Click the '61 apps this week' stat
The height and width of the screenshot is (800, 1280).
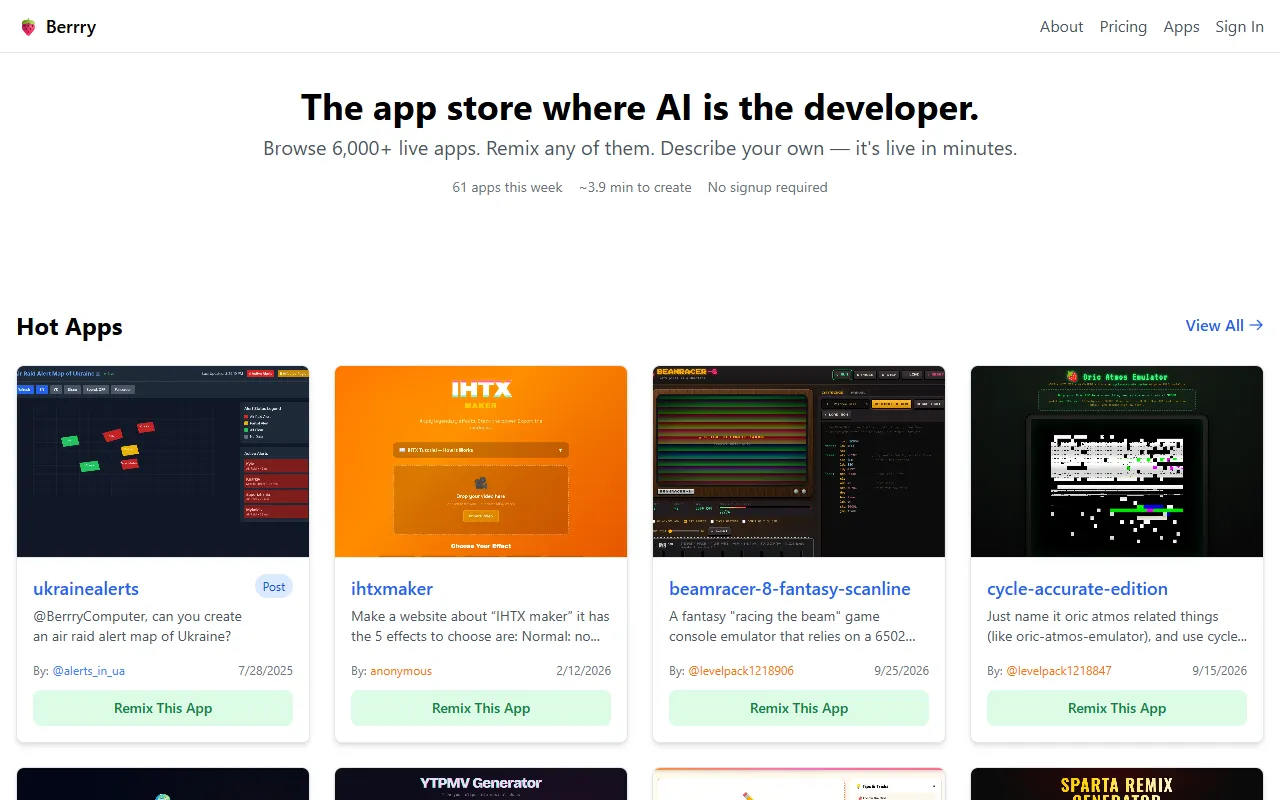507,187
